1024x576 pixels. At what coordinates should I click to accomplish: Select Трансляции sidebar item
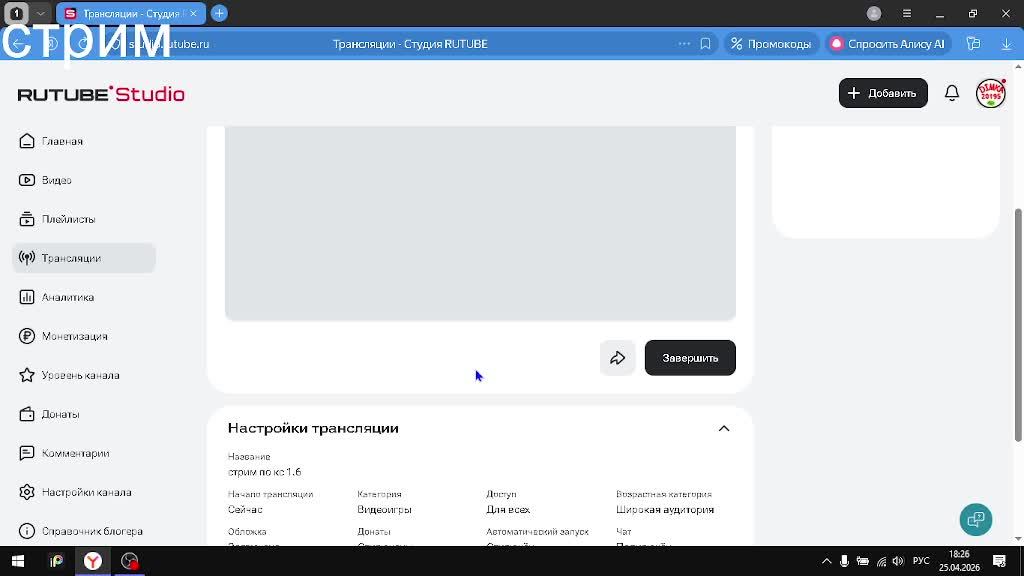(84, 258)
